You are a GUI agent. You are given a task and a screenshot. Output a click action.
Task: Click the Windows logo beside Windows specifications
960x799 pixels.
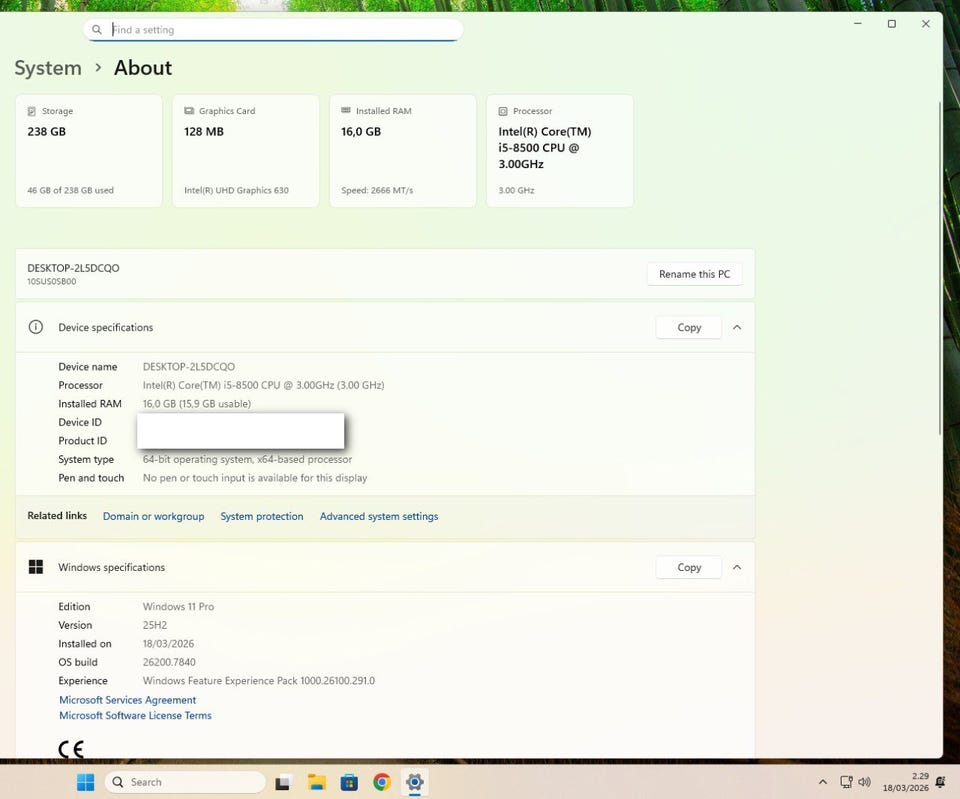click(36, 567)
